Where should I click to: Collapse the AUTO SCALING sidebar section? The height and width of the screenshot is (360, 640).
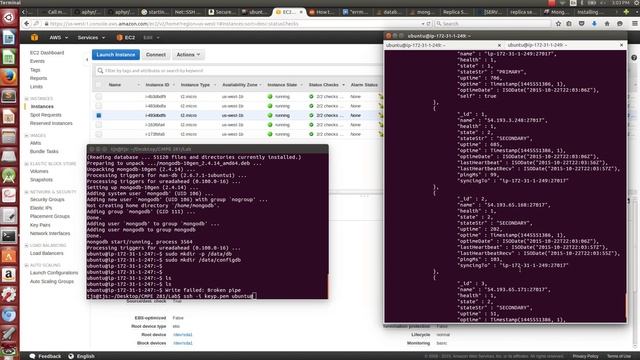tap(27, 265)
